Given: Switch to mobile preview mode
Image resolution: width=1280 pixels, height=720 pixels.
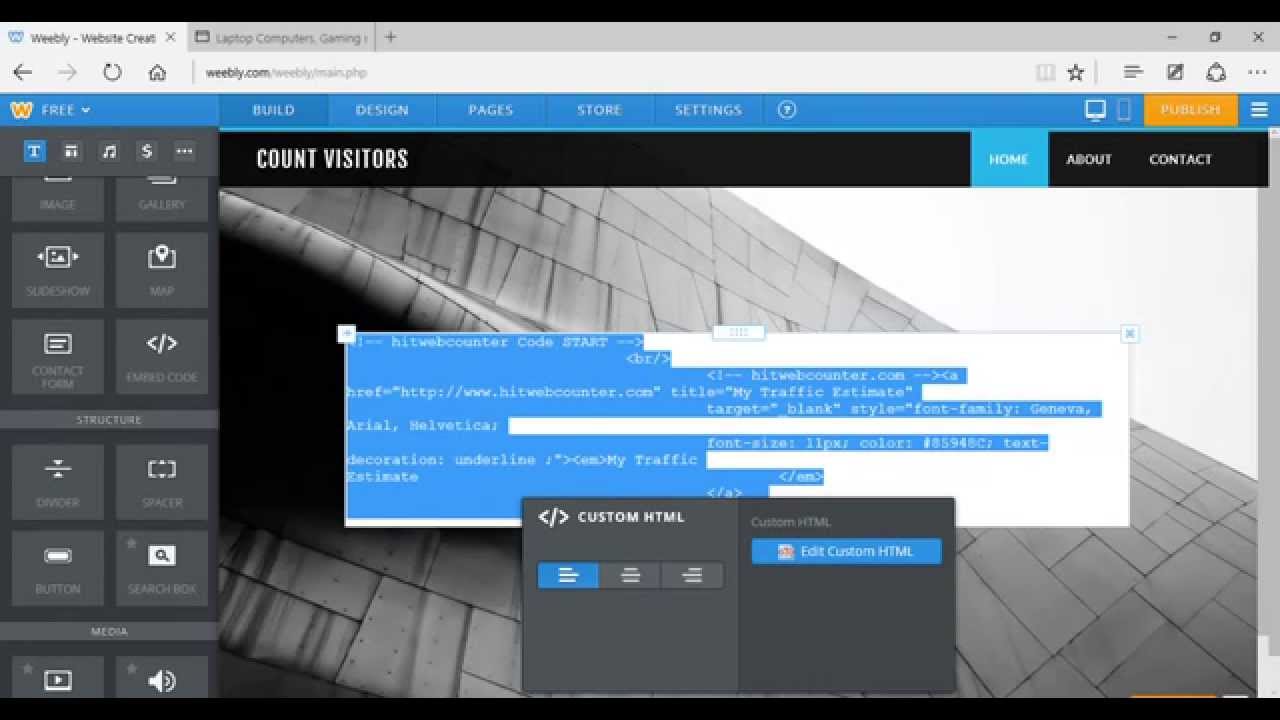Looking at the screenshot, I should pos(1123,110).
